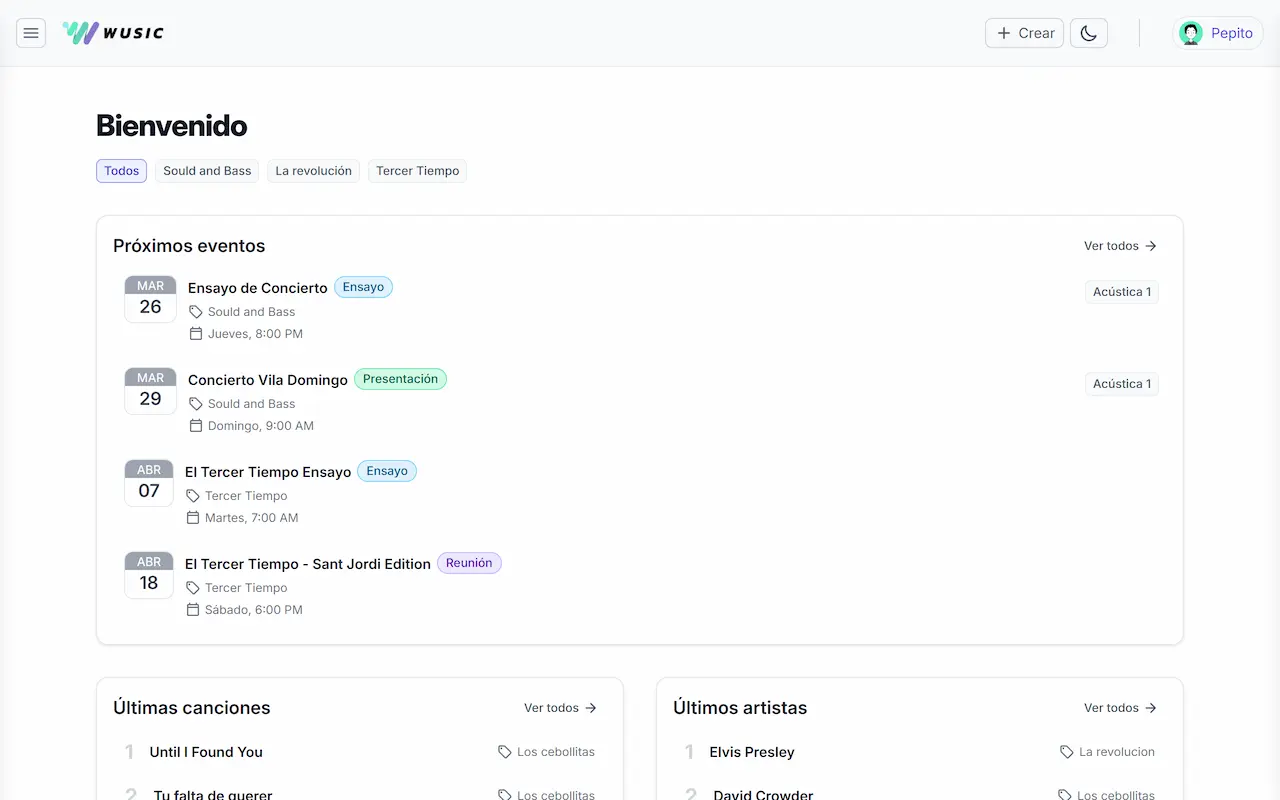Switch to the Tercer Tiempo filter
The height and width of the screenshot is (800, 1280).
tap(417, 170)
